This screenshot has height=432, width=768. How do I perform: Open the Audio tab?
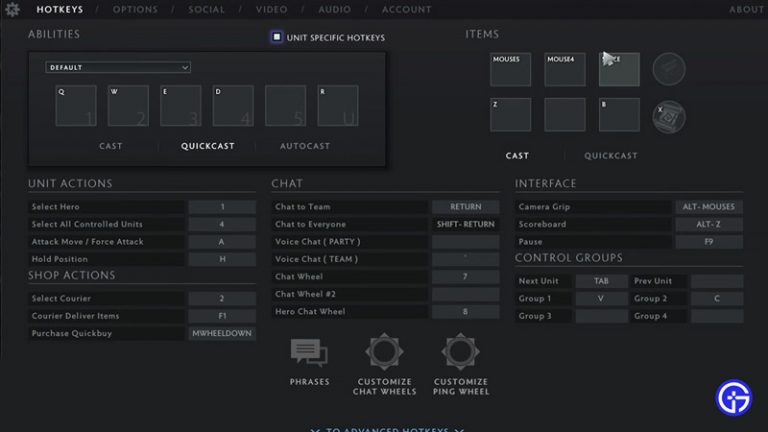pyautogui.click(x=334, y=10)
